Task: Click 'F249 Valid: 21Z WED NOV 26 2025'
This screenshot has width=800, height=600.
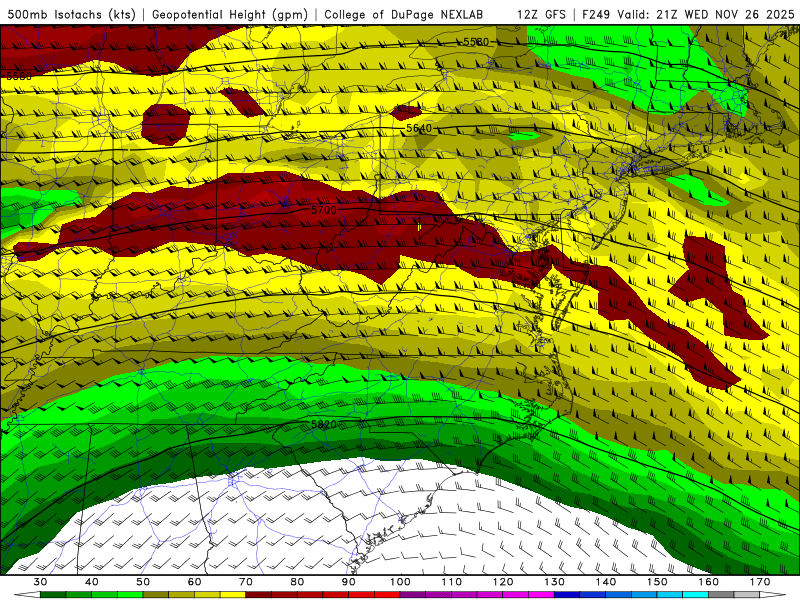Action: tap(688, 14)
